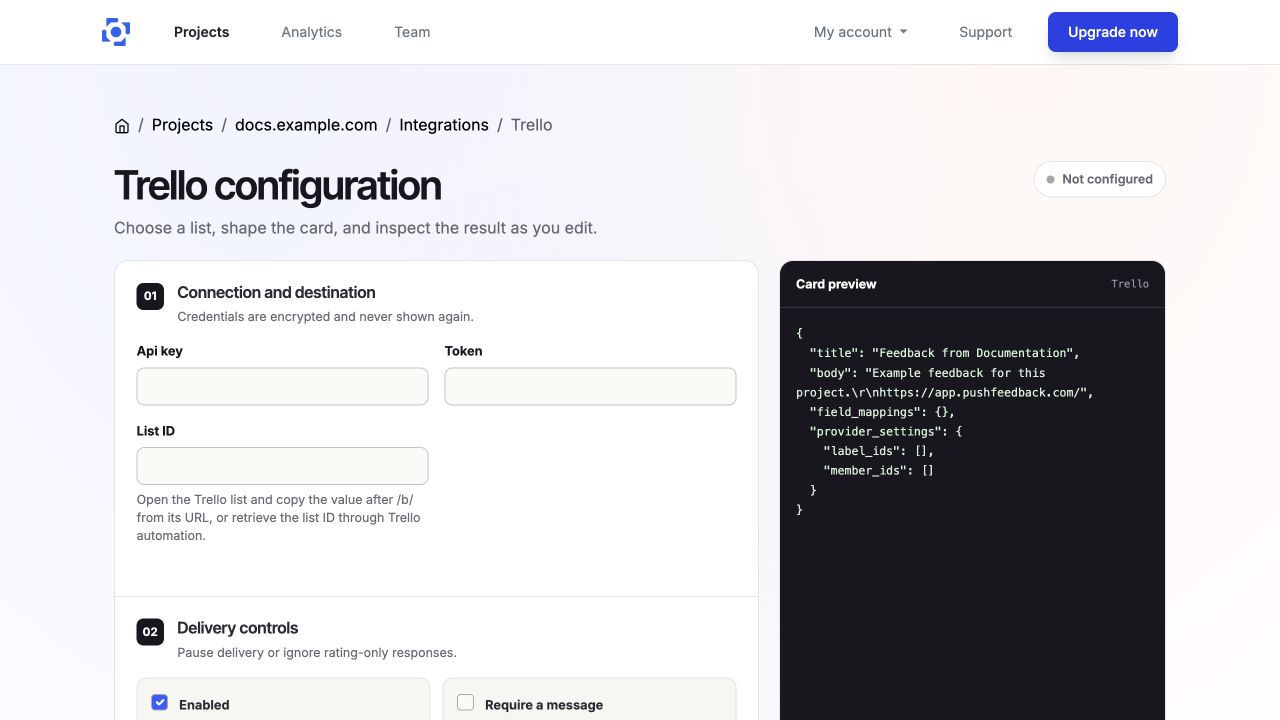Click the Connection and destination heading
Viewport: 1280px width, 720px height.
[276, 292]
